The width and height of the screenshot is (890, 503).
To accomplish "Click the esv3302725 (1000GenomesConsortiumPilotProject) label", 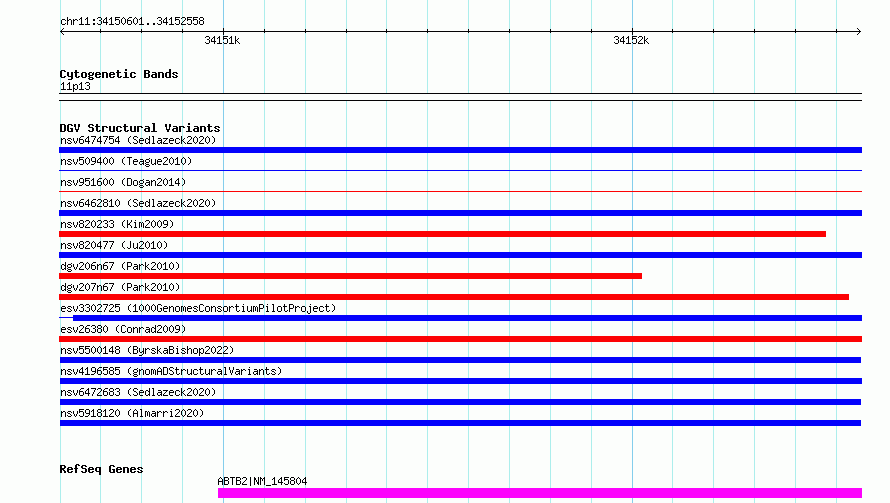I will pyautogui.click(x=198, y=308).
